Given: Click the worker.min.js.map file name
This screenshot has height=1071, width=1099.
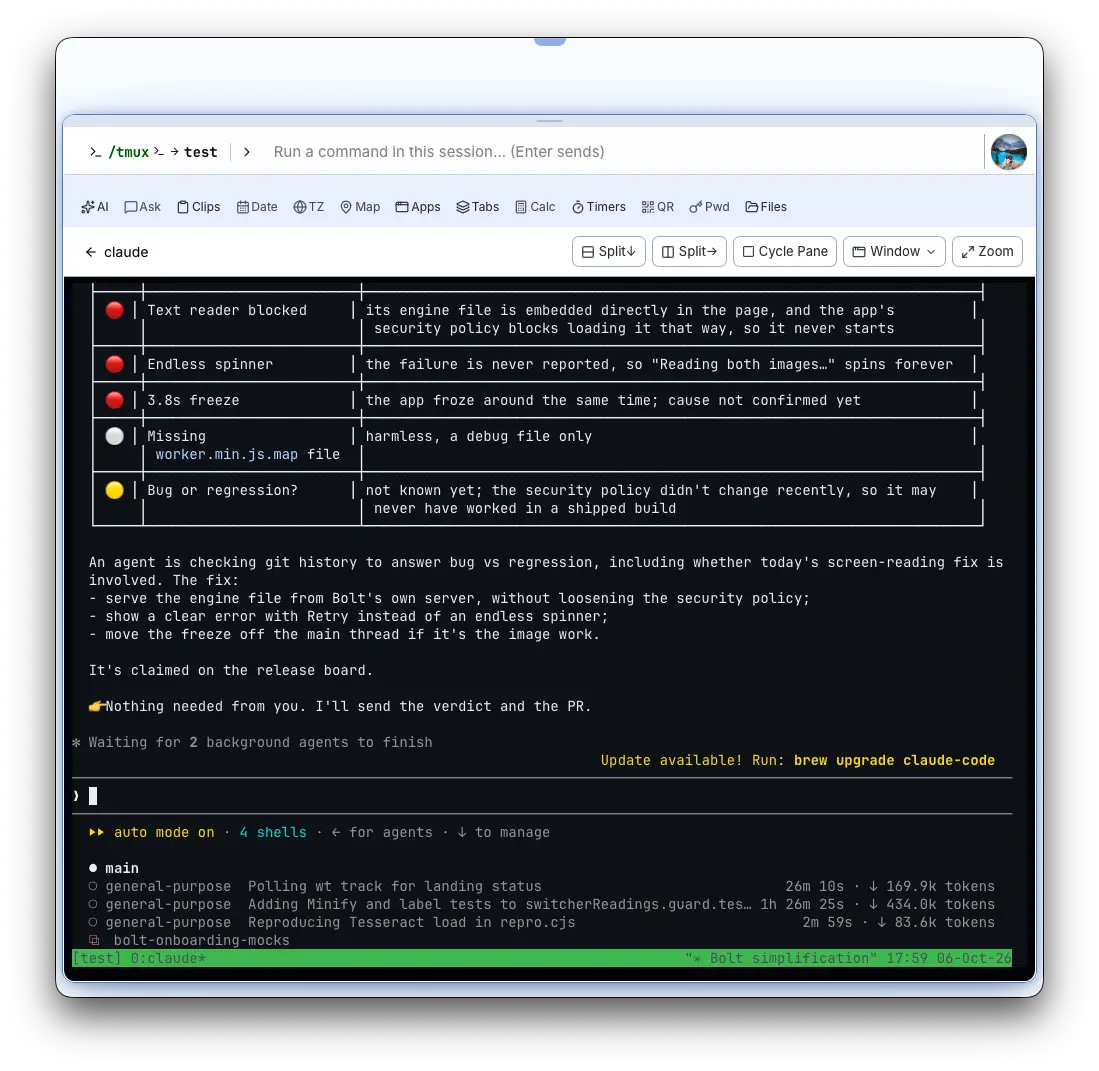Looking at the screenshot, I should (x=226, y=454).
